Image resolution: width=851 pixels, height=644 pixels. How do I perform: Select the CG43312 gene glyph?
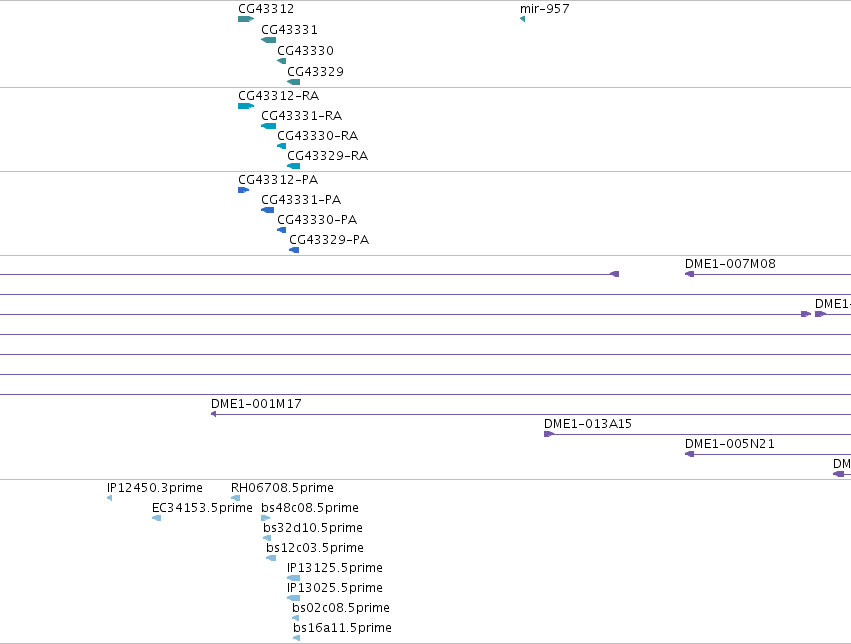[x=246, y=19]
